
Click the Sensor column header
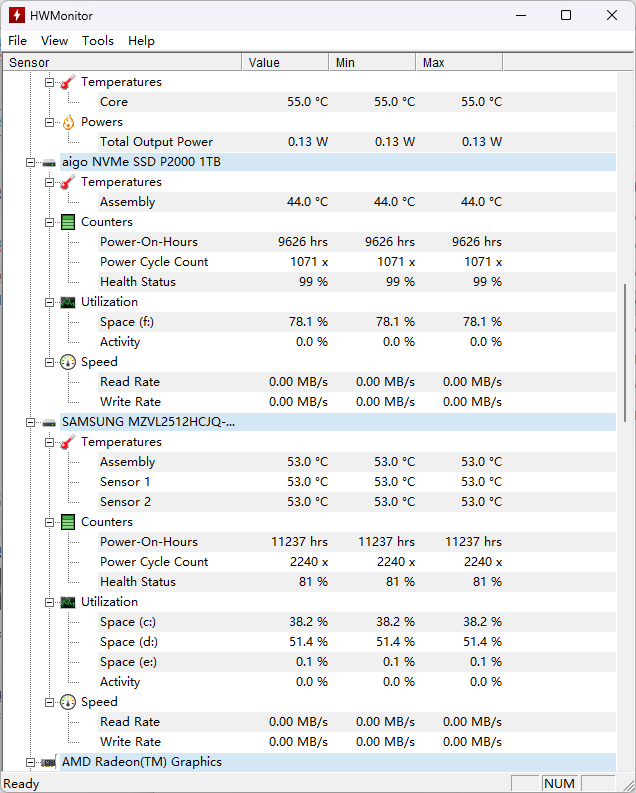pos(120,62)
